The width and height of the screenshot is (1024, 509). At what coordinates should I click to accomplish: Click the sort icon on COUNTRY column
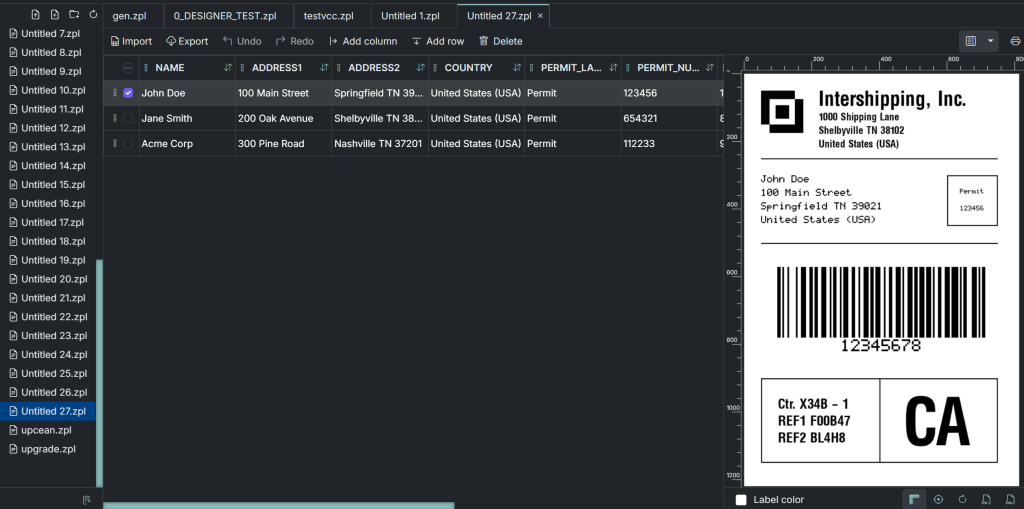[517, 68]
